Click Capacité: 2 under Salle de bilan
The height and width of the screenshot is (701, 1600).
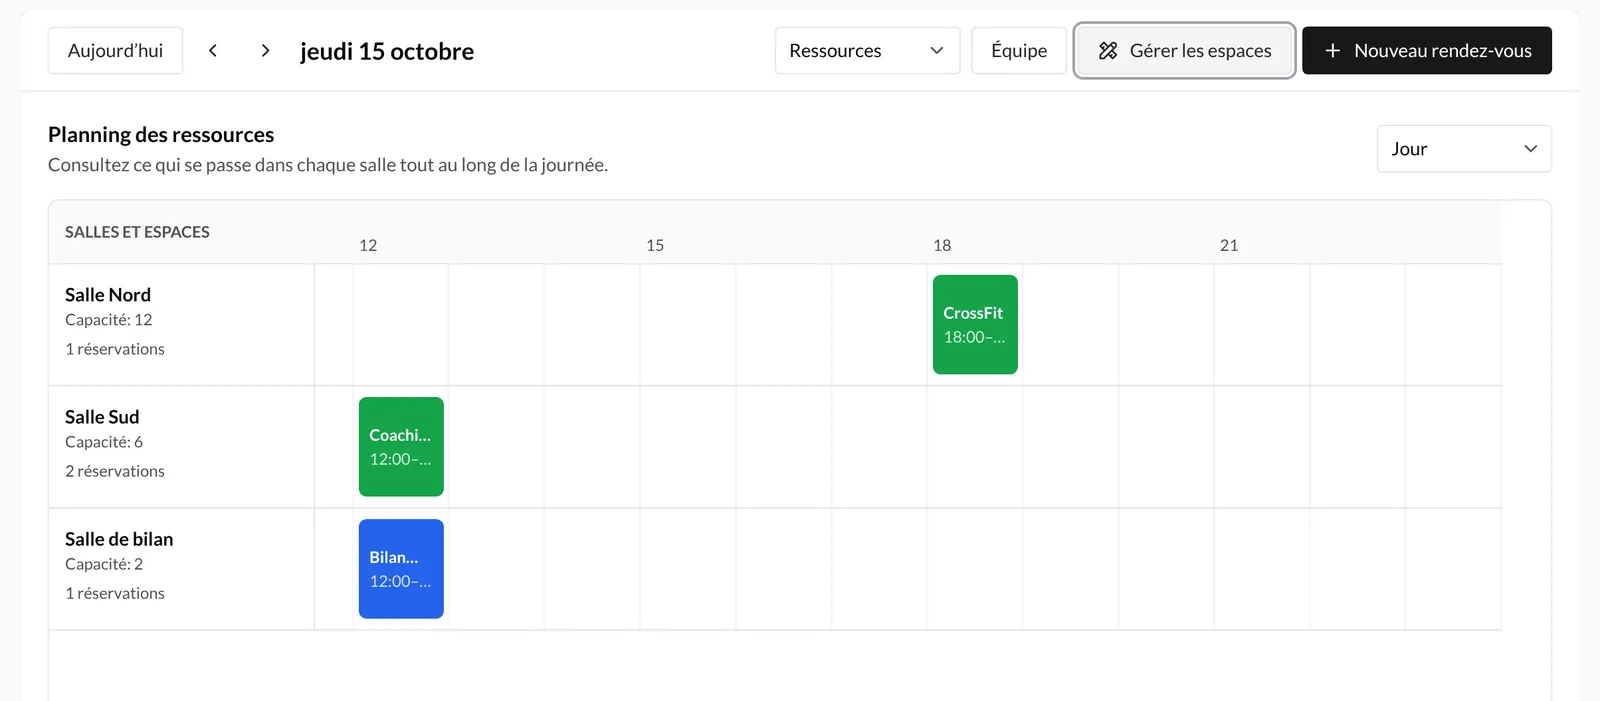coord(104,564)
